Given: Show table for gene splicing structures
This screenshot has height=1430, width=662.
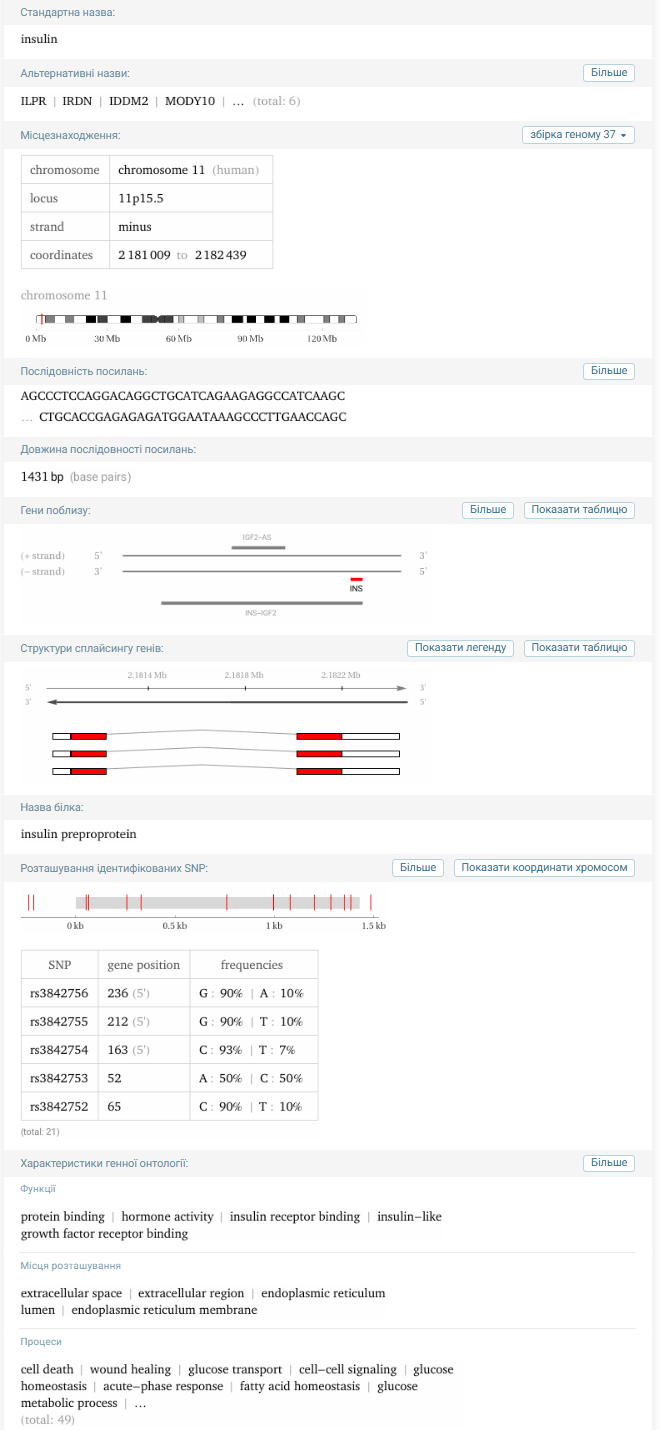Looking at the screenshot, I should [x=579, y=648].
